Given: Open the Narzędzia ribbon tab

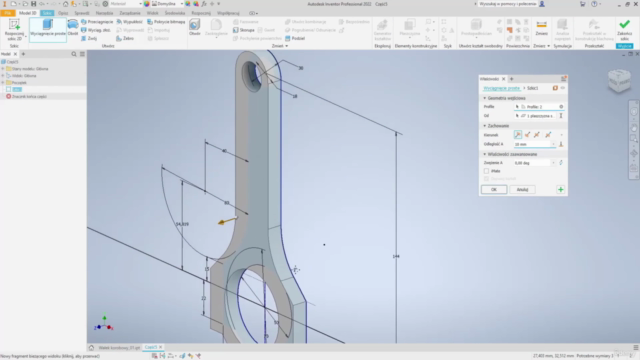Looking at the screenshot, I should coord(104,13).
